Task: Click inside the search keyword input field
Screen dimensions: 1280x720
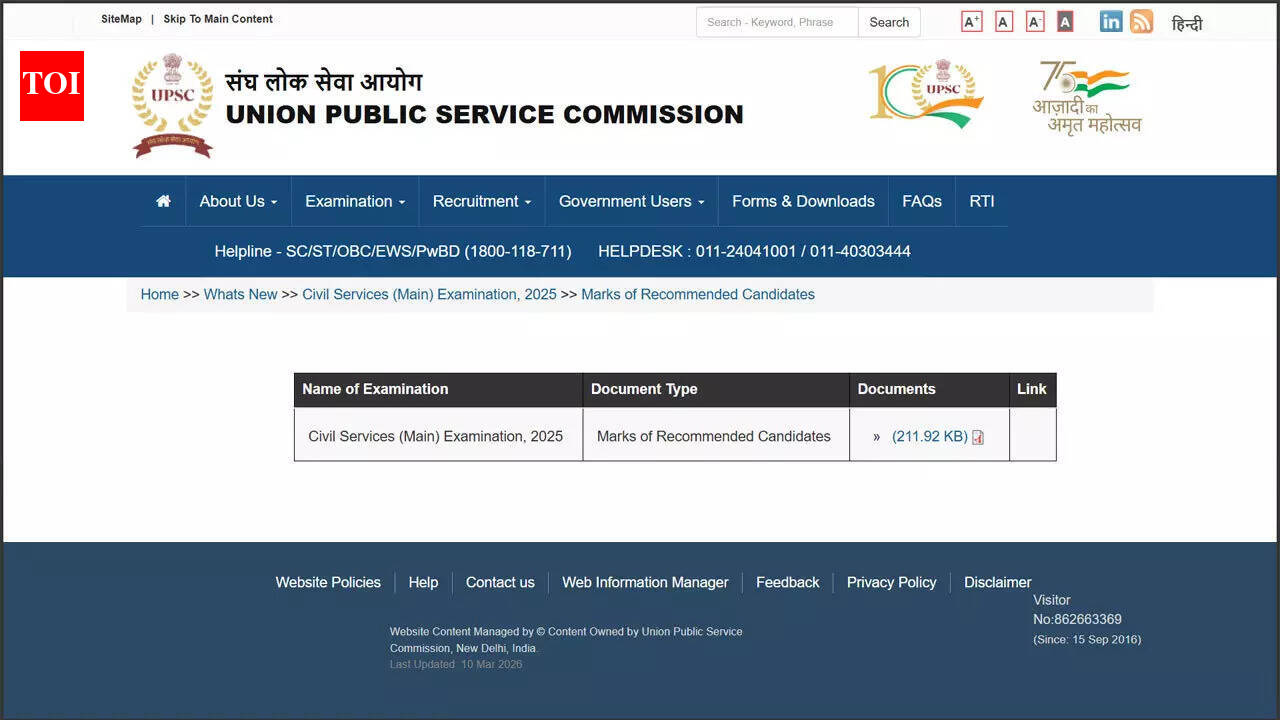Action: pos(776,21)
